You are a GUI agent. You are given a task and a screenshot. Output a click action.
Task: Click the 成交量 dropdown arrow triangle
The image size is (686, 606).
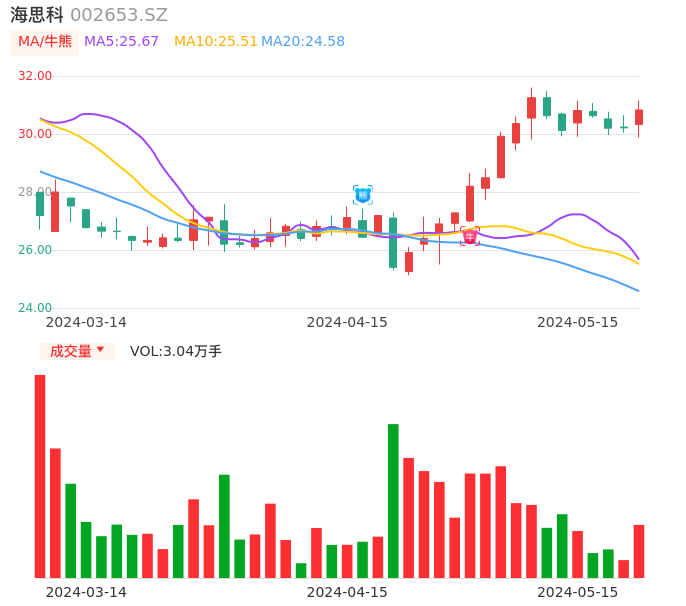click(100, 350)
